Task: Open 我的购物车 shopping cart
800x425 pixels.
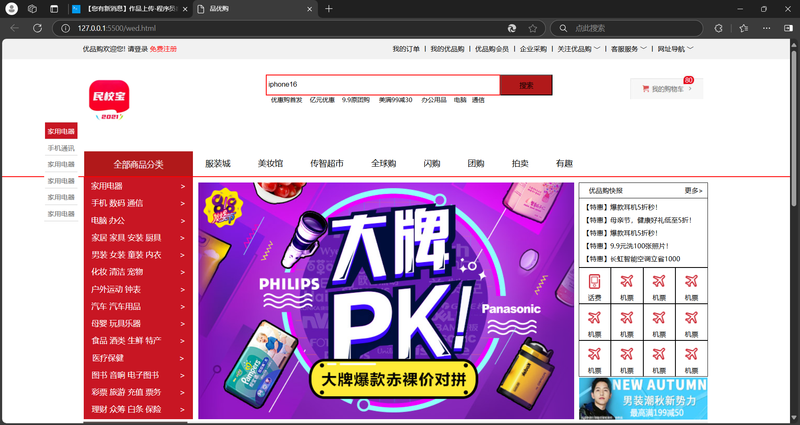Action: 666,89
